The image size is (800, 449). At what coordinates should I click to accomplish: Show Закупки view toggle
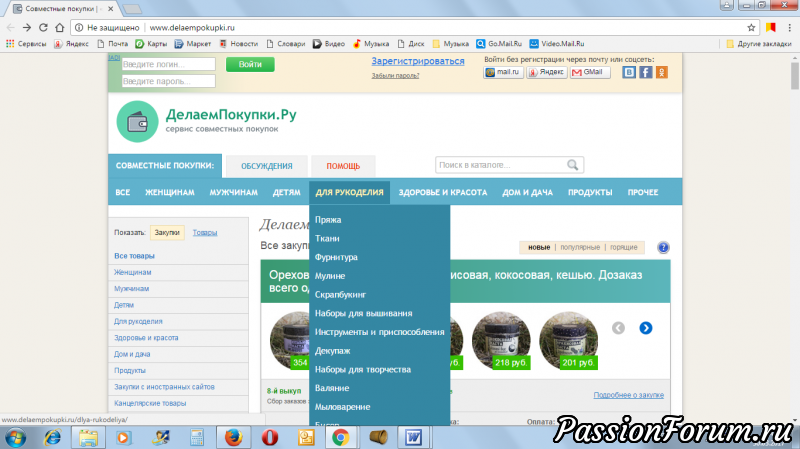coord(167,233)
